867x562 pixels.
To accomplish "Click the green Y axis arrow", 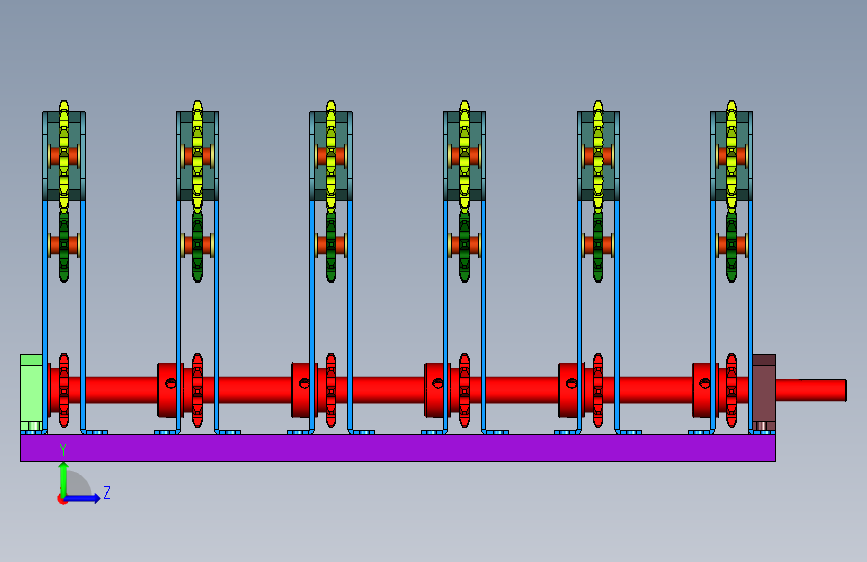I will 64,479.
